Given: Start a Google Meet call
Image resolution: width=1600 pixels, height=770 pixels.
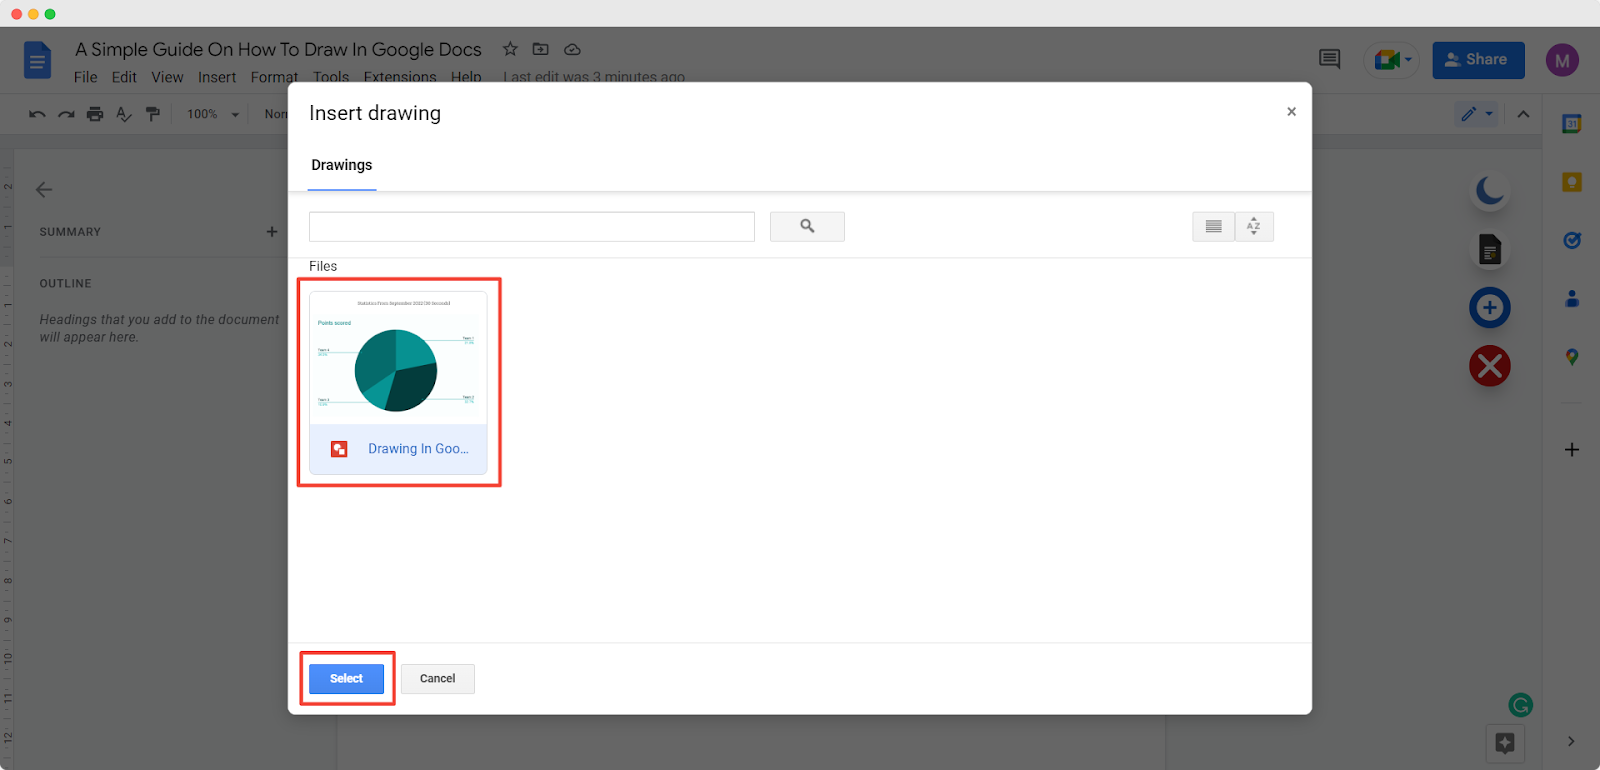Looking at the screenshot, I should (x=1391, y=60).
